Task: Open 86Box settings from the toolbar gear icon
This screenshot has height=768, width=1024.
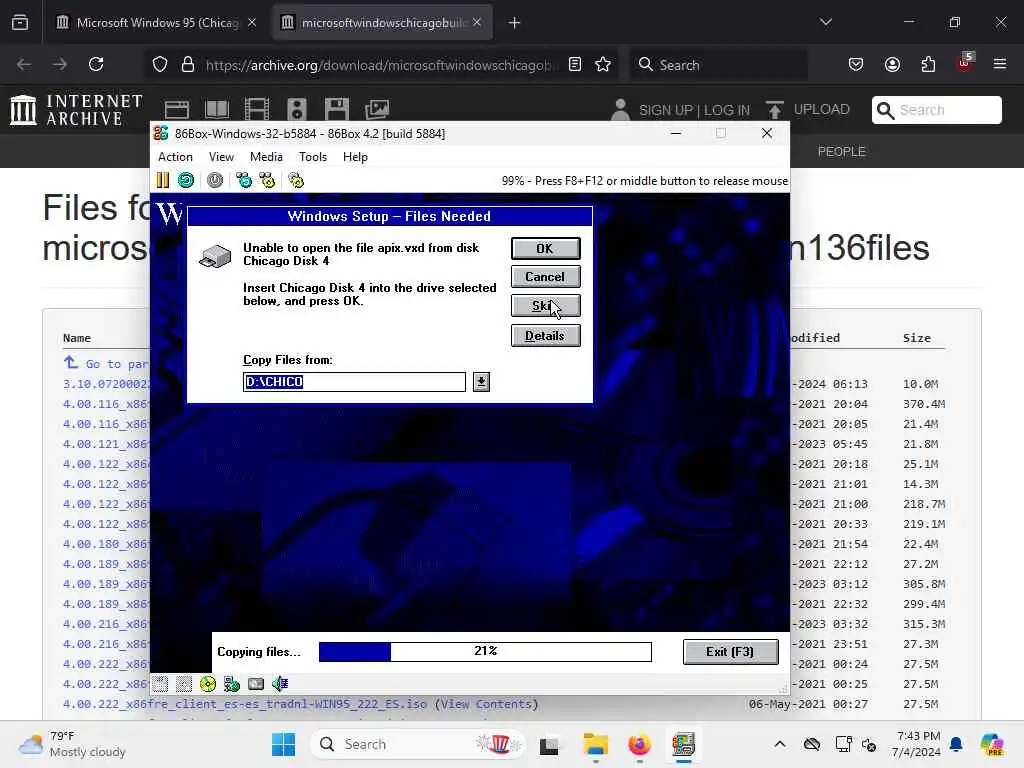Action: tap(296, 180)
